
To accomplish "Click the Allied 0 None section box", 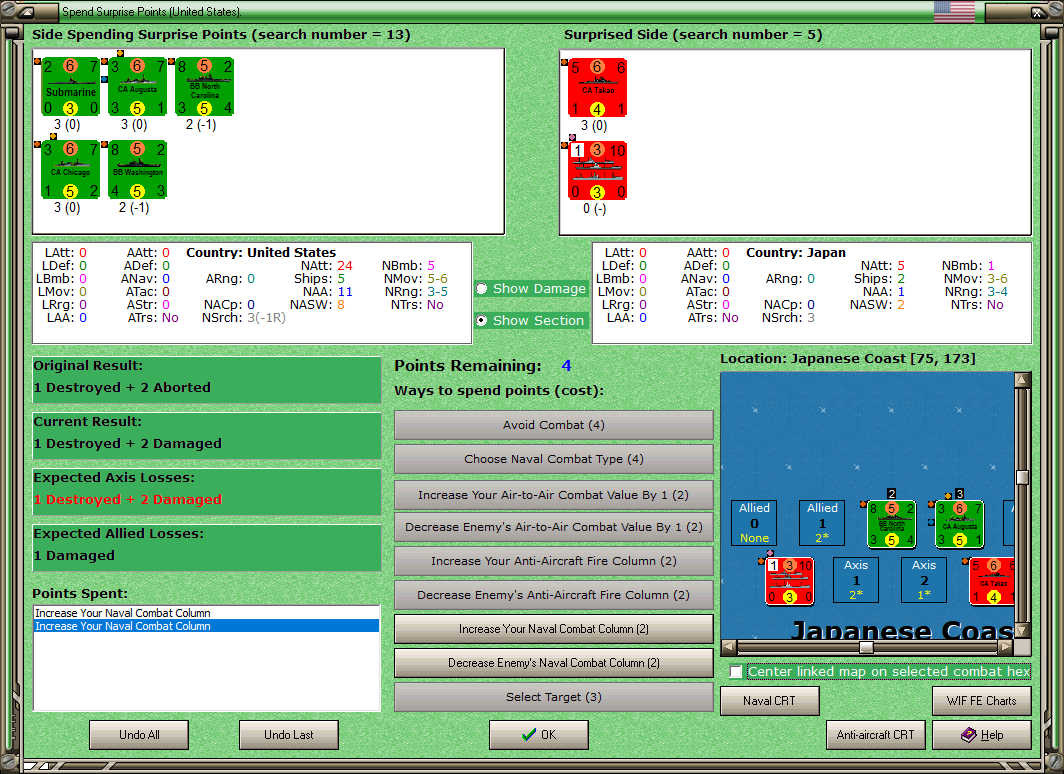I will tap(754, 523).
